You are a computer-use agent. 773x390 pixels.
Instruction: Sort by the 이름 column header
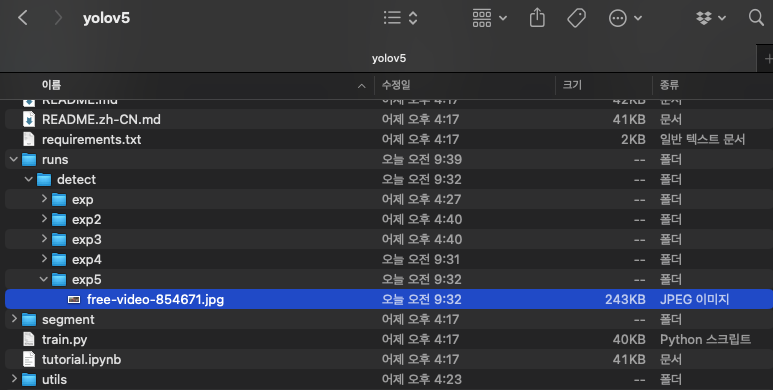click(51, 85)
